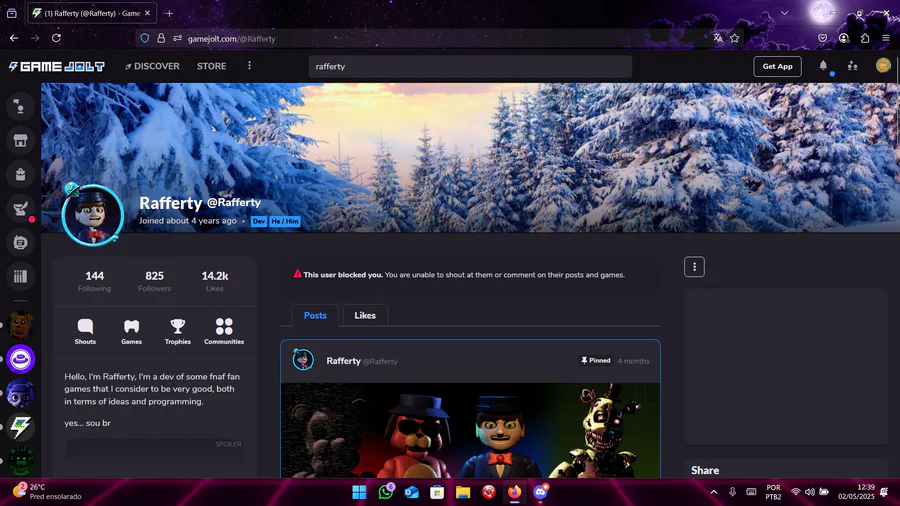Open a new browser tab

pyautogui.click(x=169, y=13)
